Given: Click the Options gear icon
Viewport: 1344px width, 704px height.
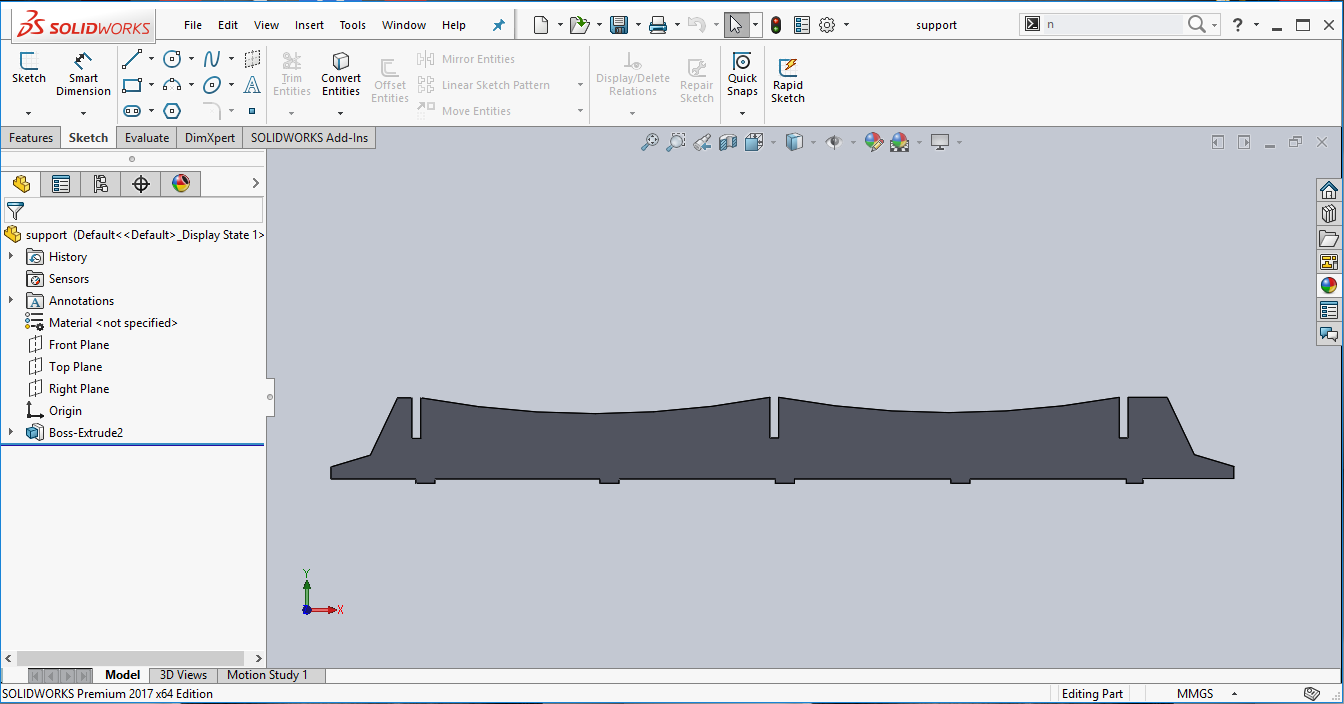Looking at the screenshot, I should 827,25.
